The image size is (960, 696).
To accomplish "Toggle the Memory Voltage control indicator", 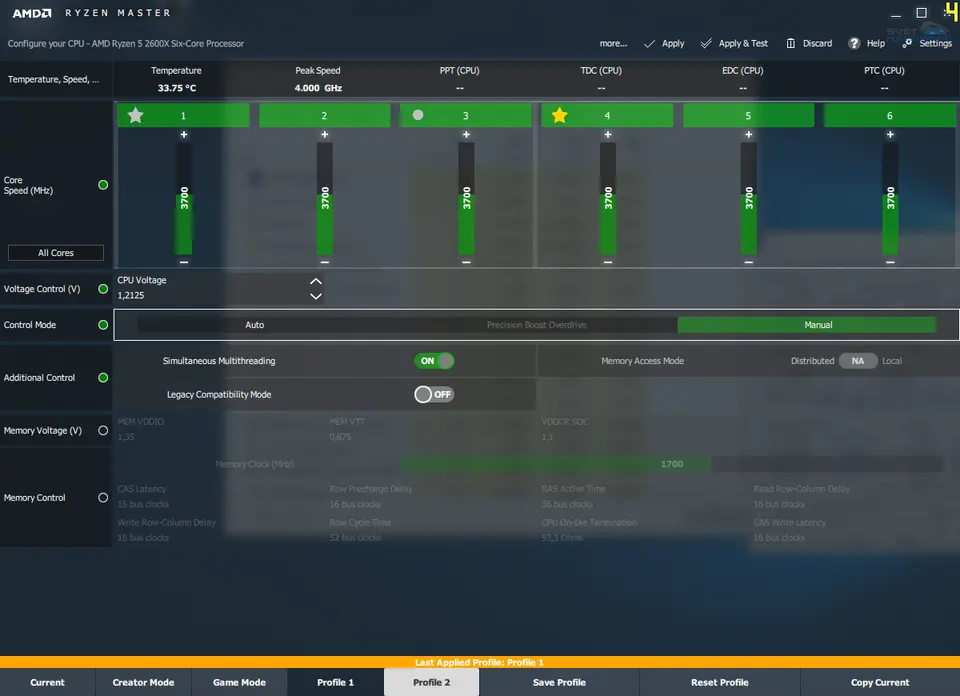I will [x=103, y=431].
